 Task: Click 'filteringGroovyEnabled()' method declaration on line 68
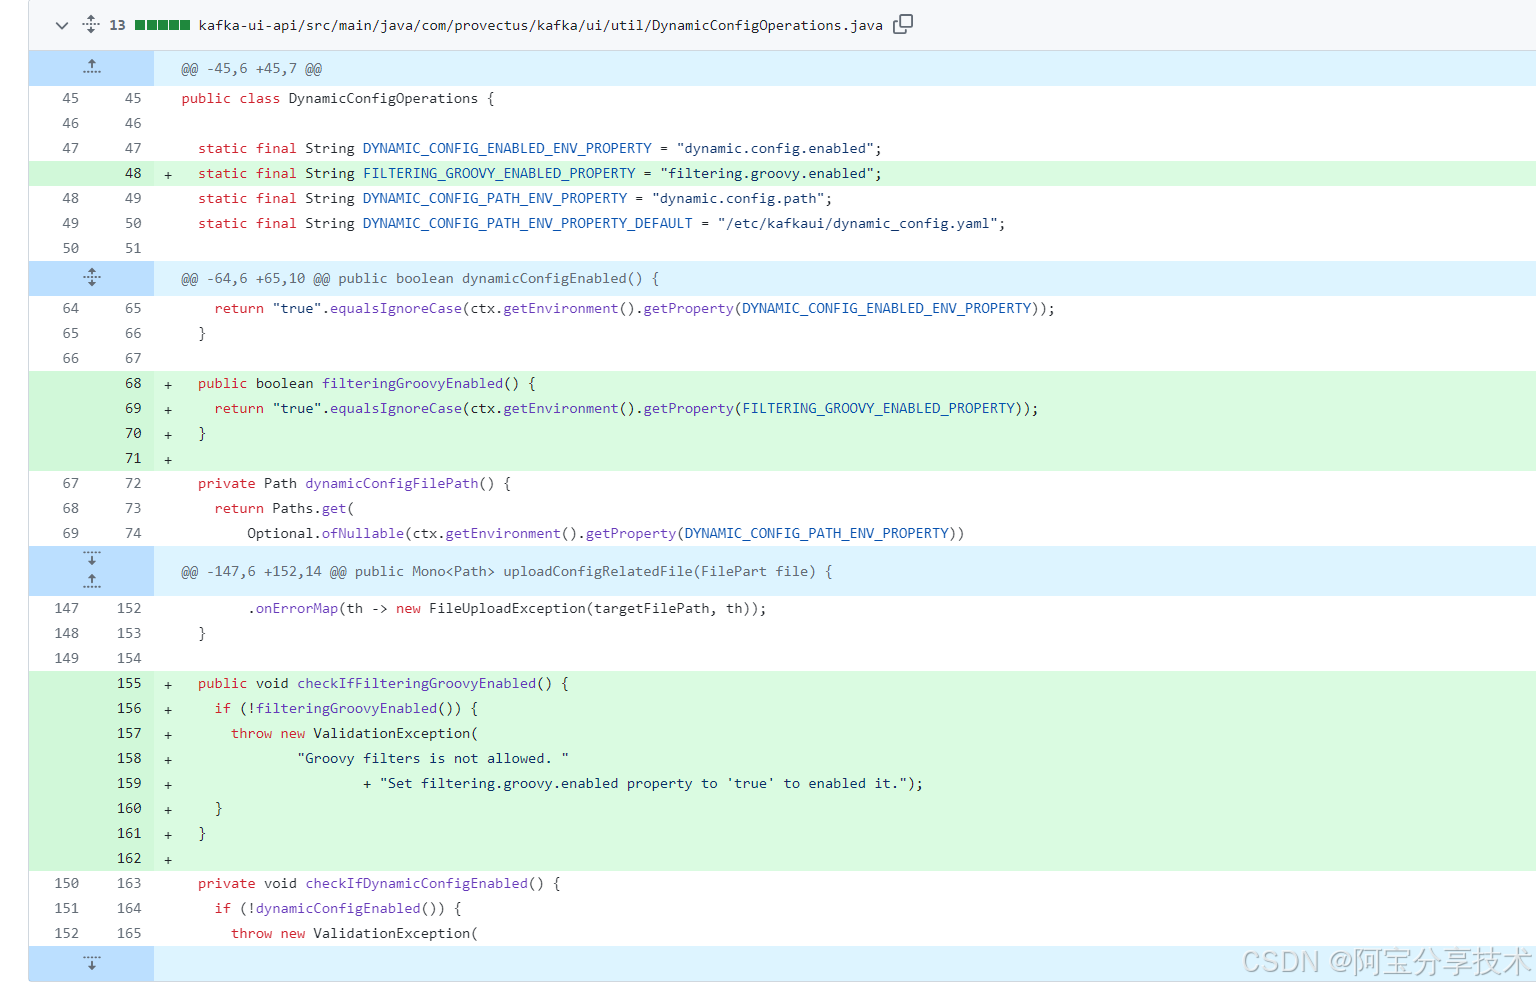click(x=421, y=383)
